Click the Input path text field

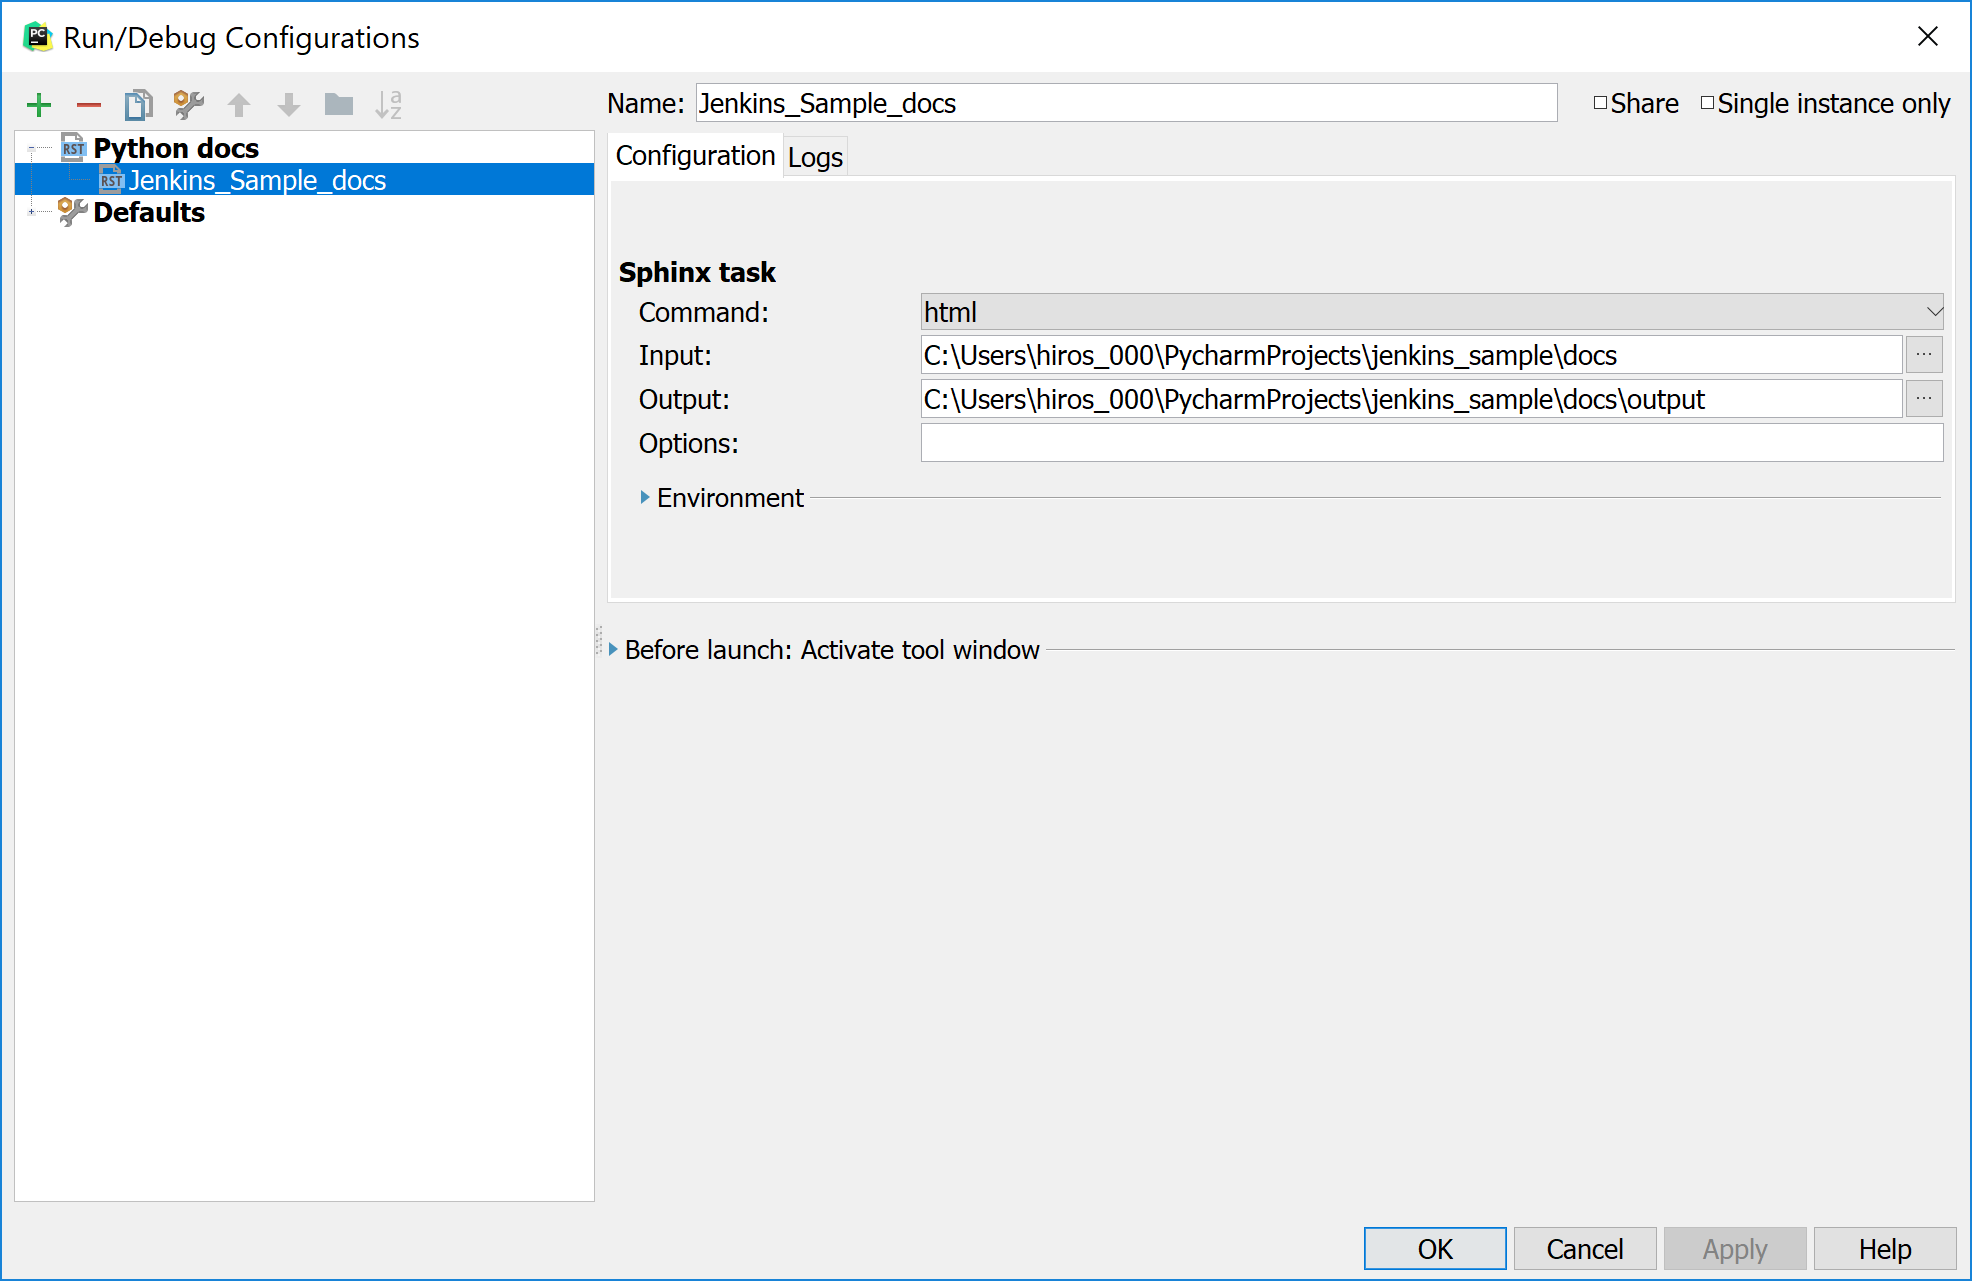1411,355
